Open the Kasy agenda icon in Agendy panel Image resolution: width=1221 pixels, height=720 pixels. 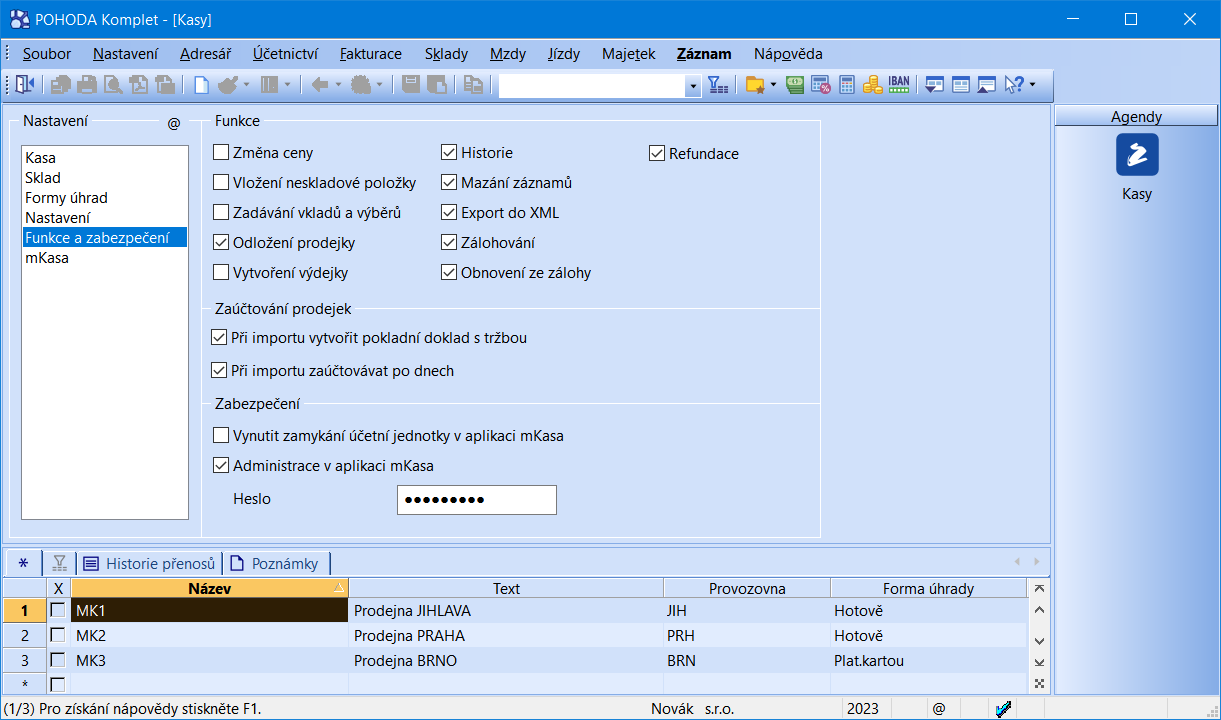click(1137, 155)
